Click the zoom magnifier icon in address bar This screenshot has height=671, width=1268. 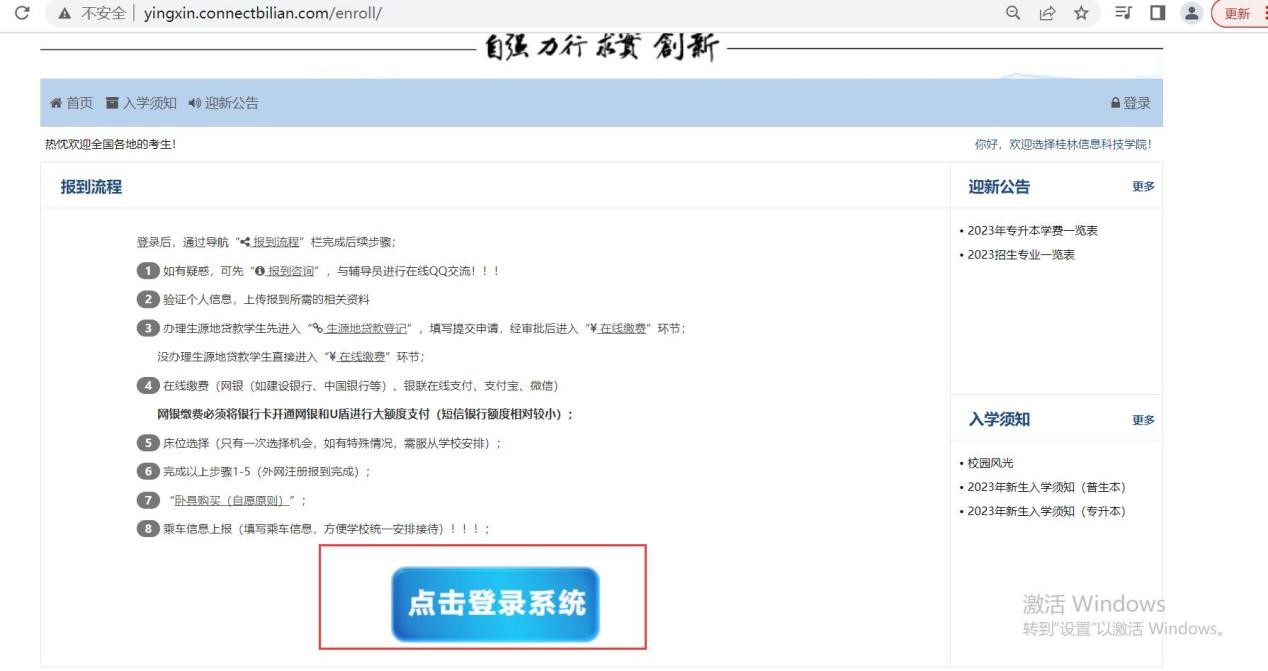pos(1014,14)
